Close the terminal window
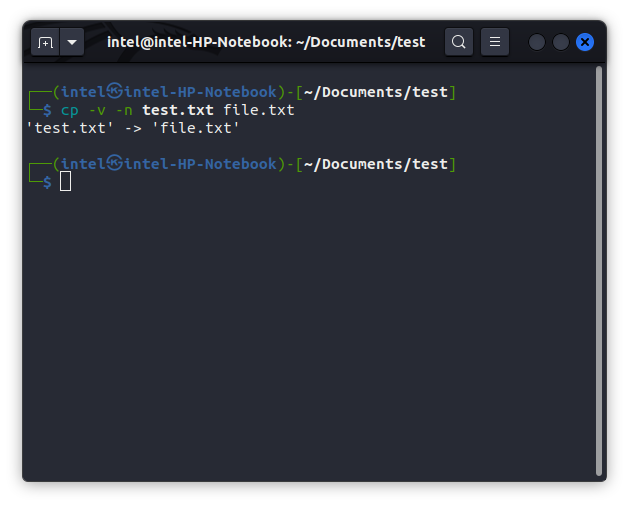 pyautogui.click(x=585, y=42)
